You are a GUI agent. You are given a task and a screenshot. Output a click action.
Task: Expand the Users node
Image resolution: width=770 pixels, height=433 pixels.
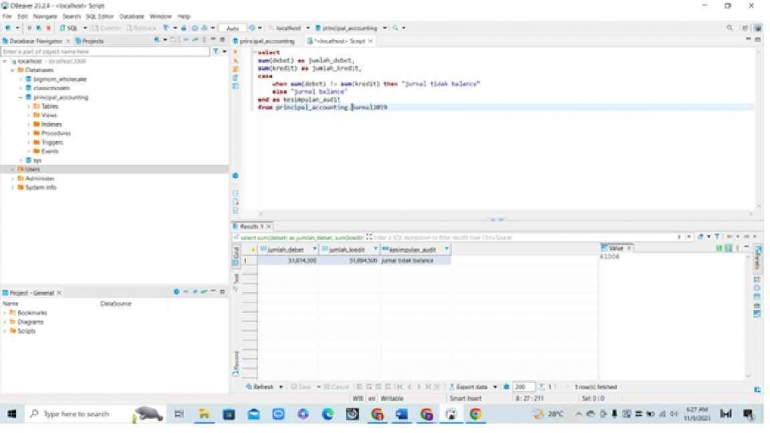[x=13, y=169]
